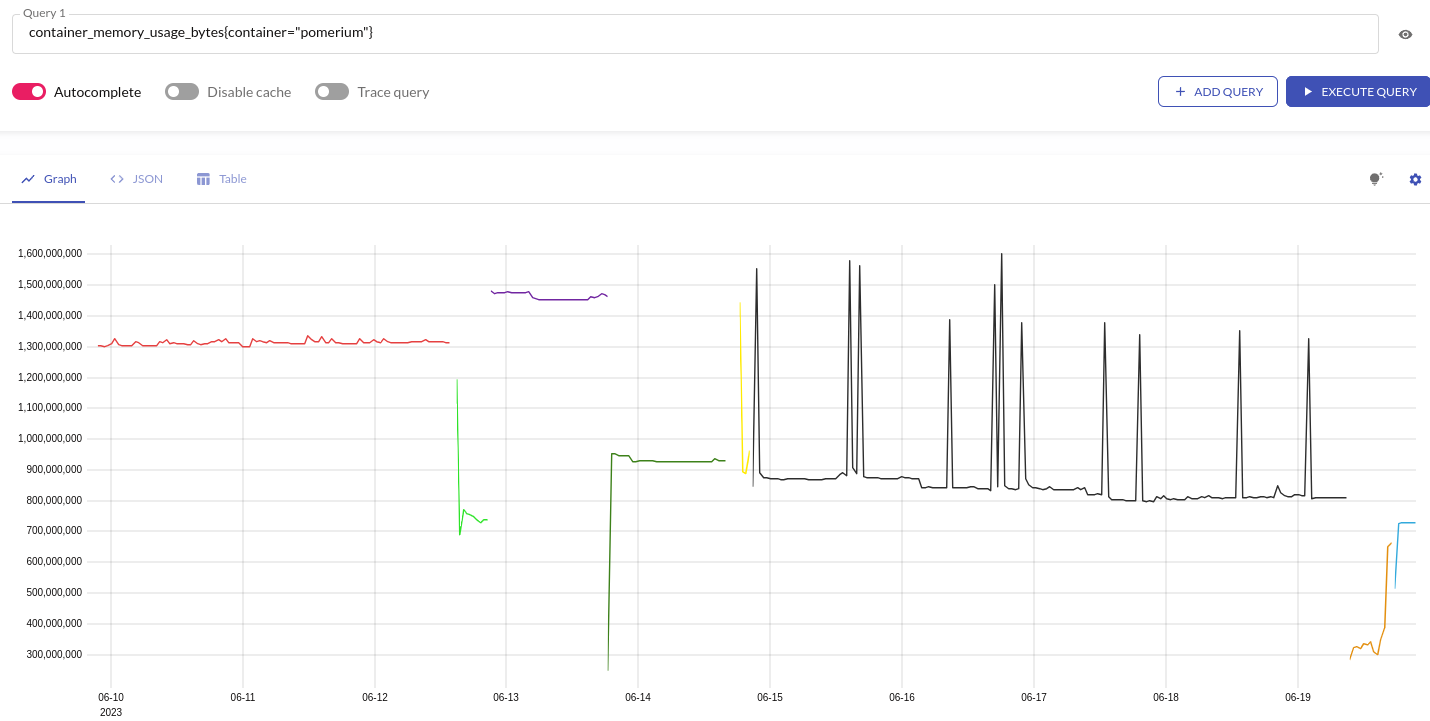This screenshot has width=1430, height=721.
Task: Enable the Disable cache toggle
Action: point(182,91)
